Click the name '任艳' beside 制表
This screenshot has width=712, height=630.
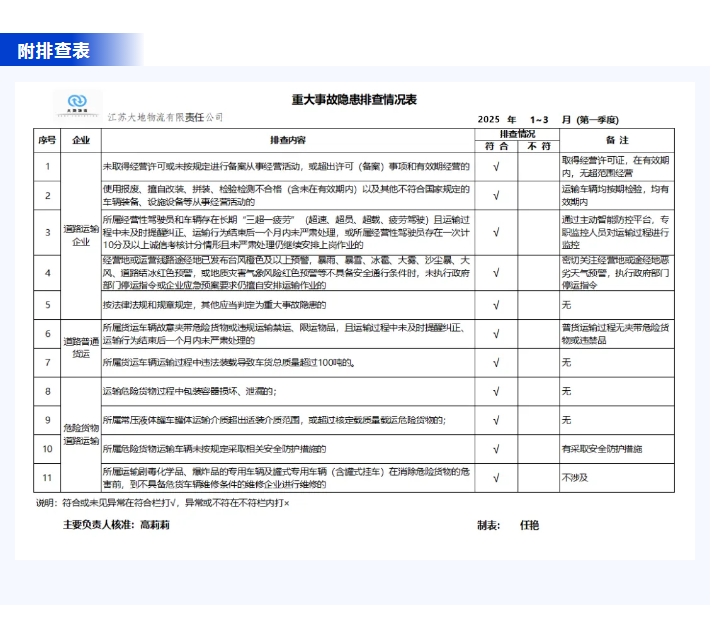coord(529,526)
